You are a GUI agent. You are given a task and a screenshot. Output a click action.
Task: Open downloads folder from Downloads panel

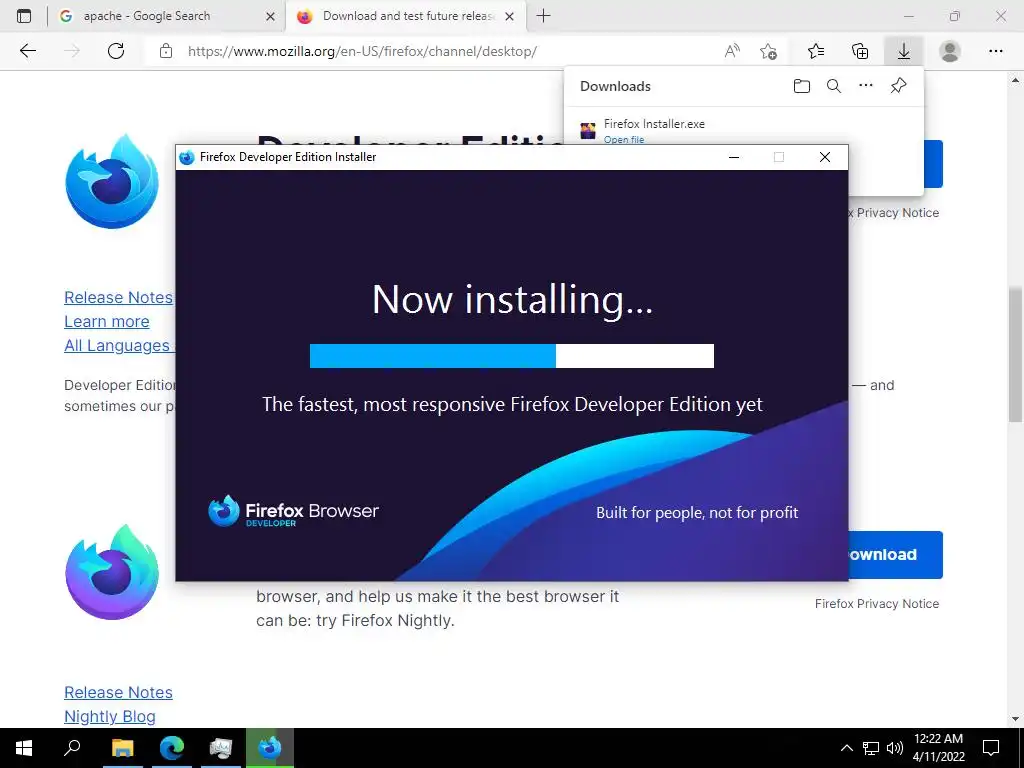click(x=801, y=86)
